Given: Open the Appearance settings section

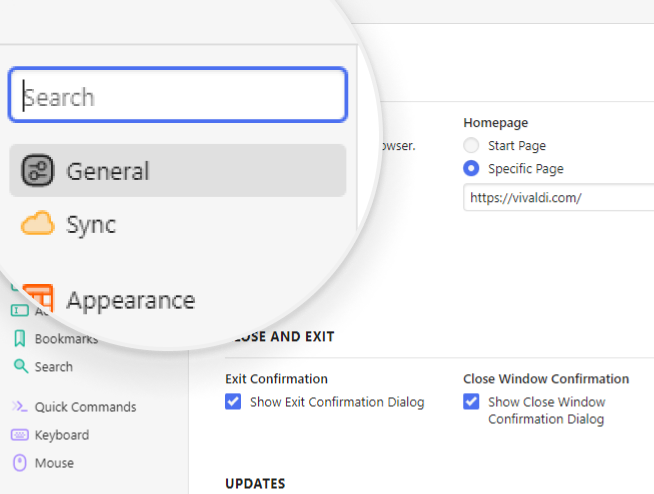Looking at the screenshot, I should [x=131, y=300].
